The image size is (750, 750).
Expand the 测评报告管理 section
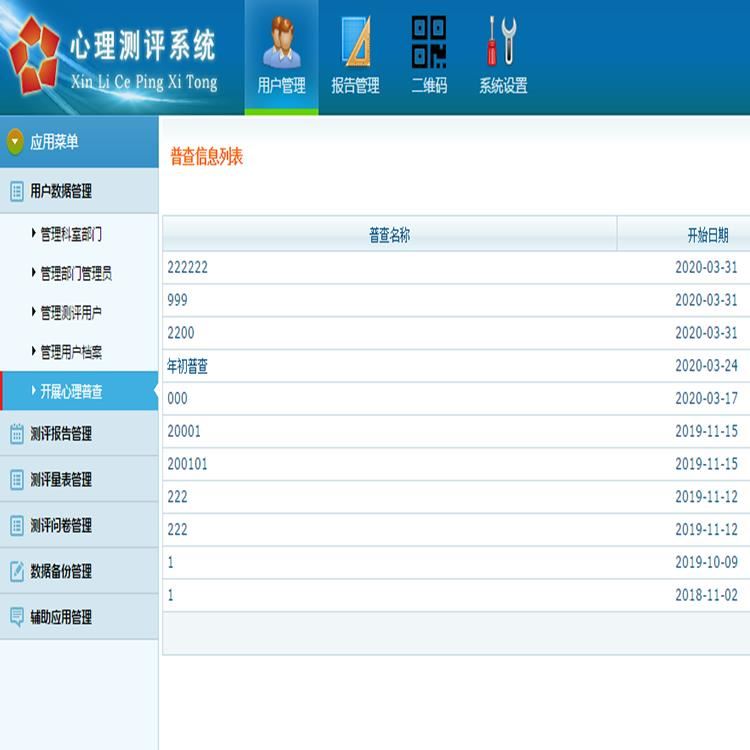(x=79, y=434)
